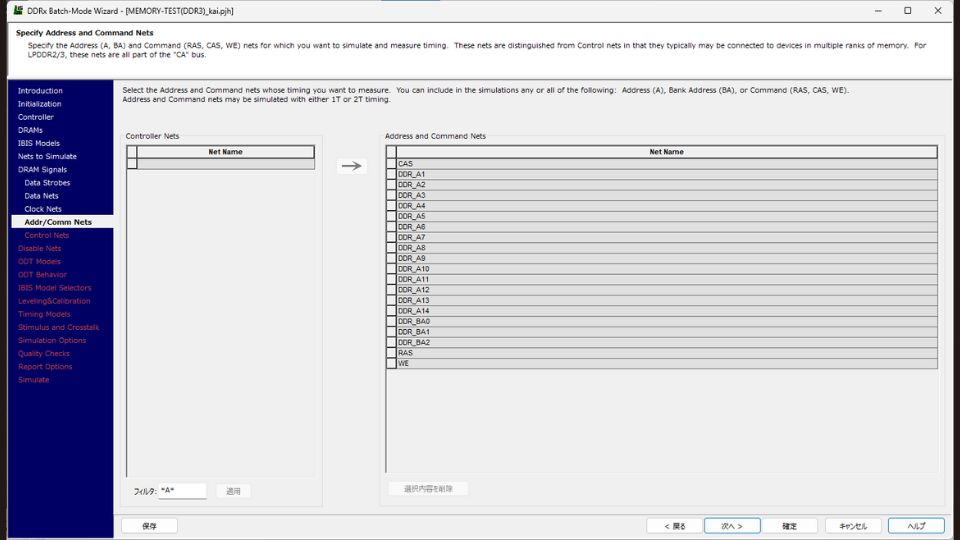Open the Introduction wizard page
Screen dimensions: 960x540
(x=40, y=91)
